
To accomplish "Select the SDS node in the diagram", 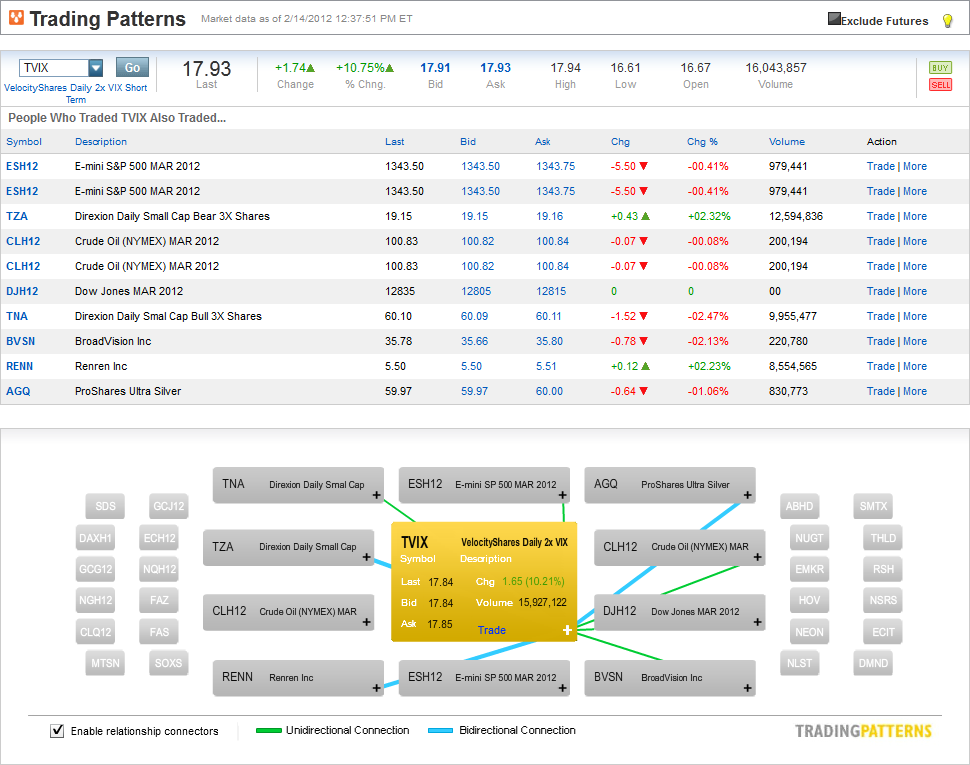I will (x=105, y=506).
